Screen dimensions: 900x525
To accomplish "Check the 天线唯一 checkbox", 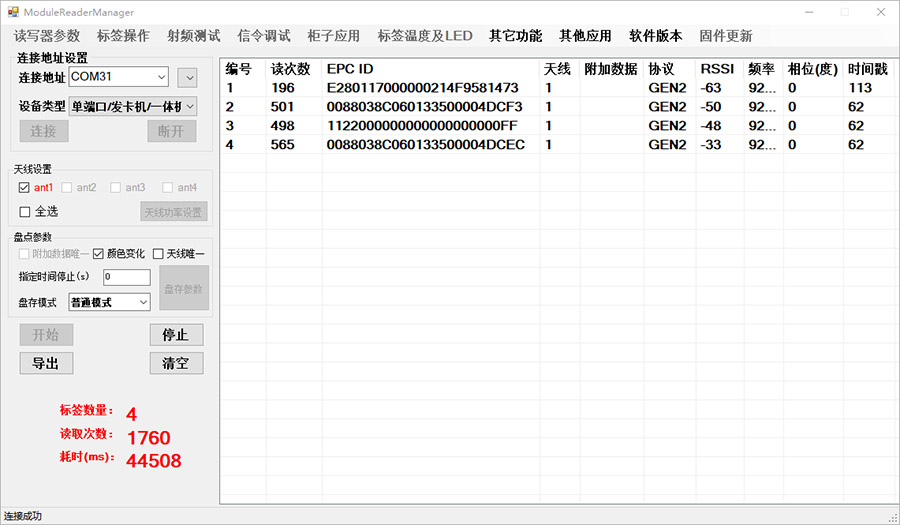I will click(x=158, y=254).
